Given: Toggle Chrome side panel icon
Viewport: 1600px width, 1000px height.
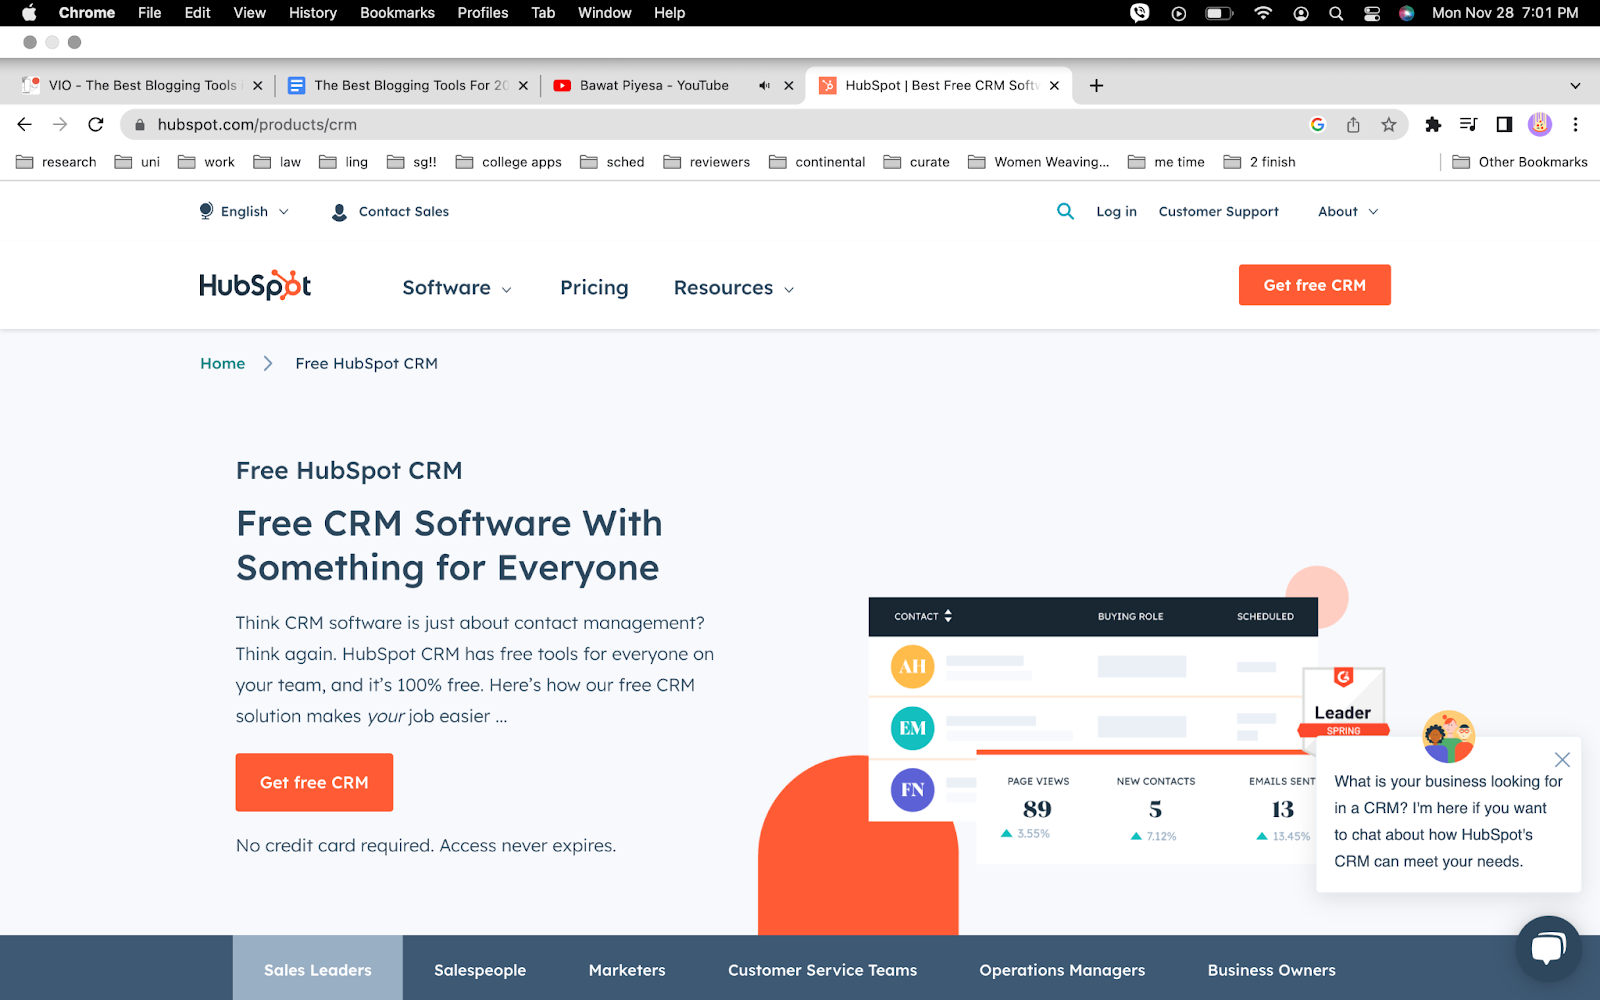Looking at the screenshot, I should (x=1504, y=124).
